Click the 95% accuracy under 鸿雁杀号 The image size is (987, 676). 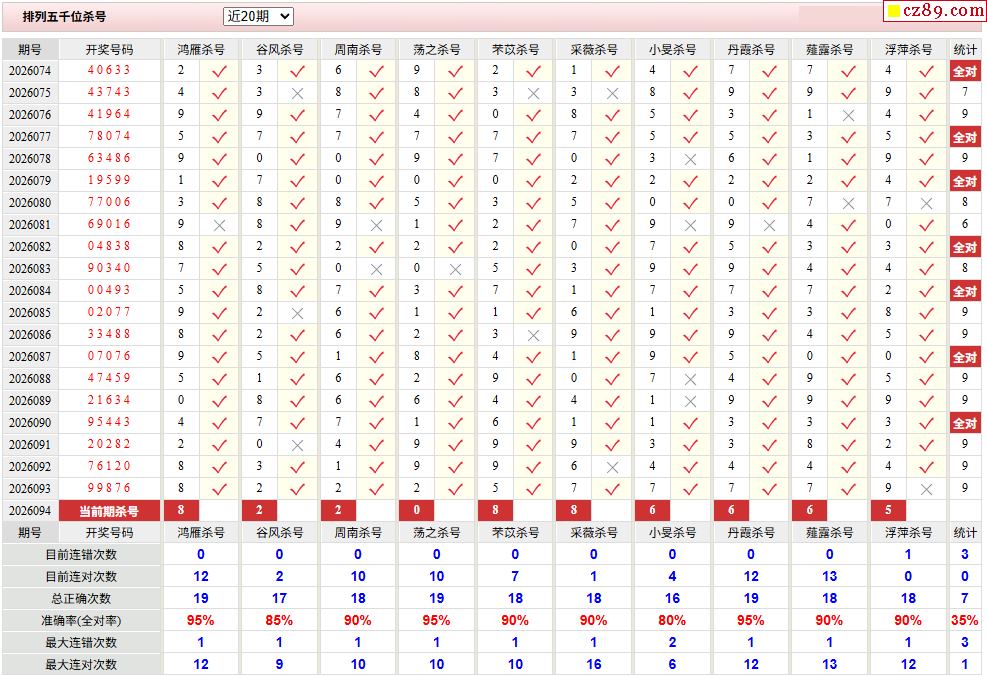click(x=200, y=620)
